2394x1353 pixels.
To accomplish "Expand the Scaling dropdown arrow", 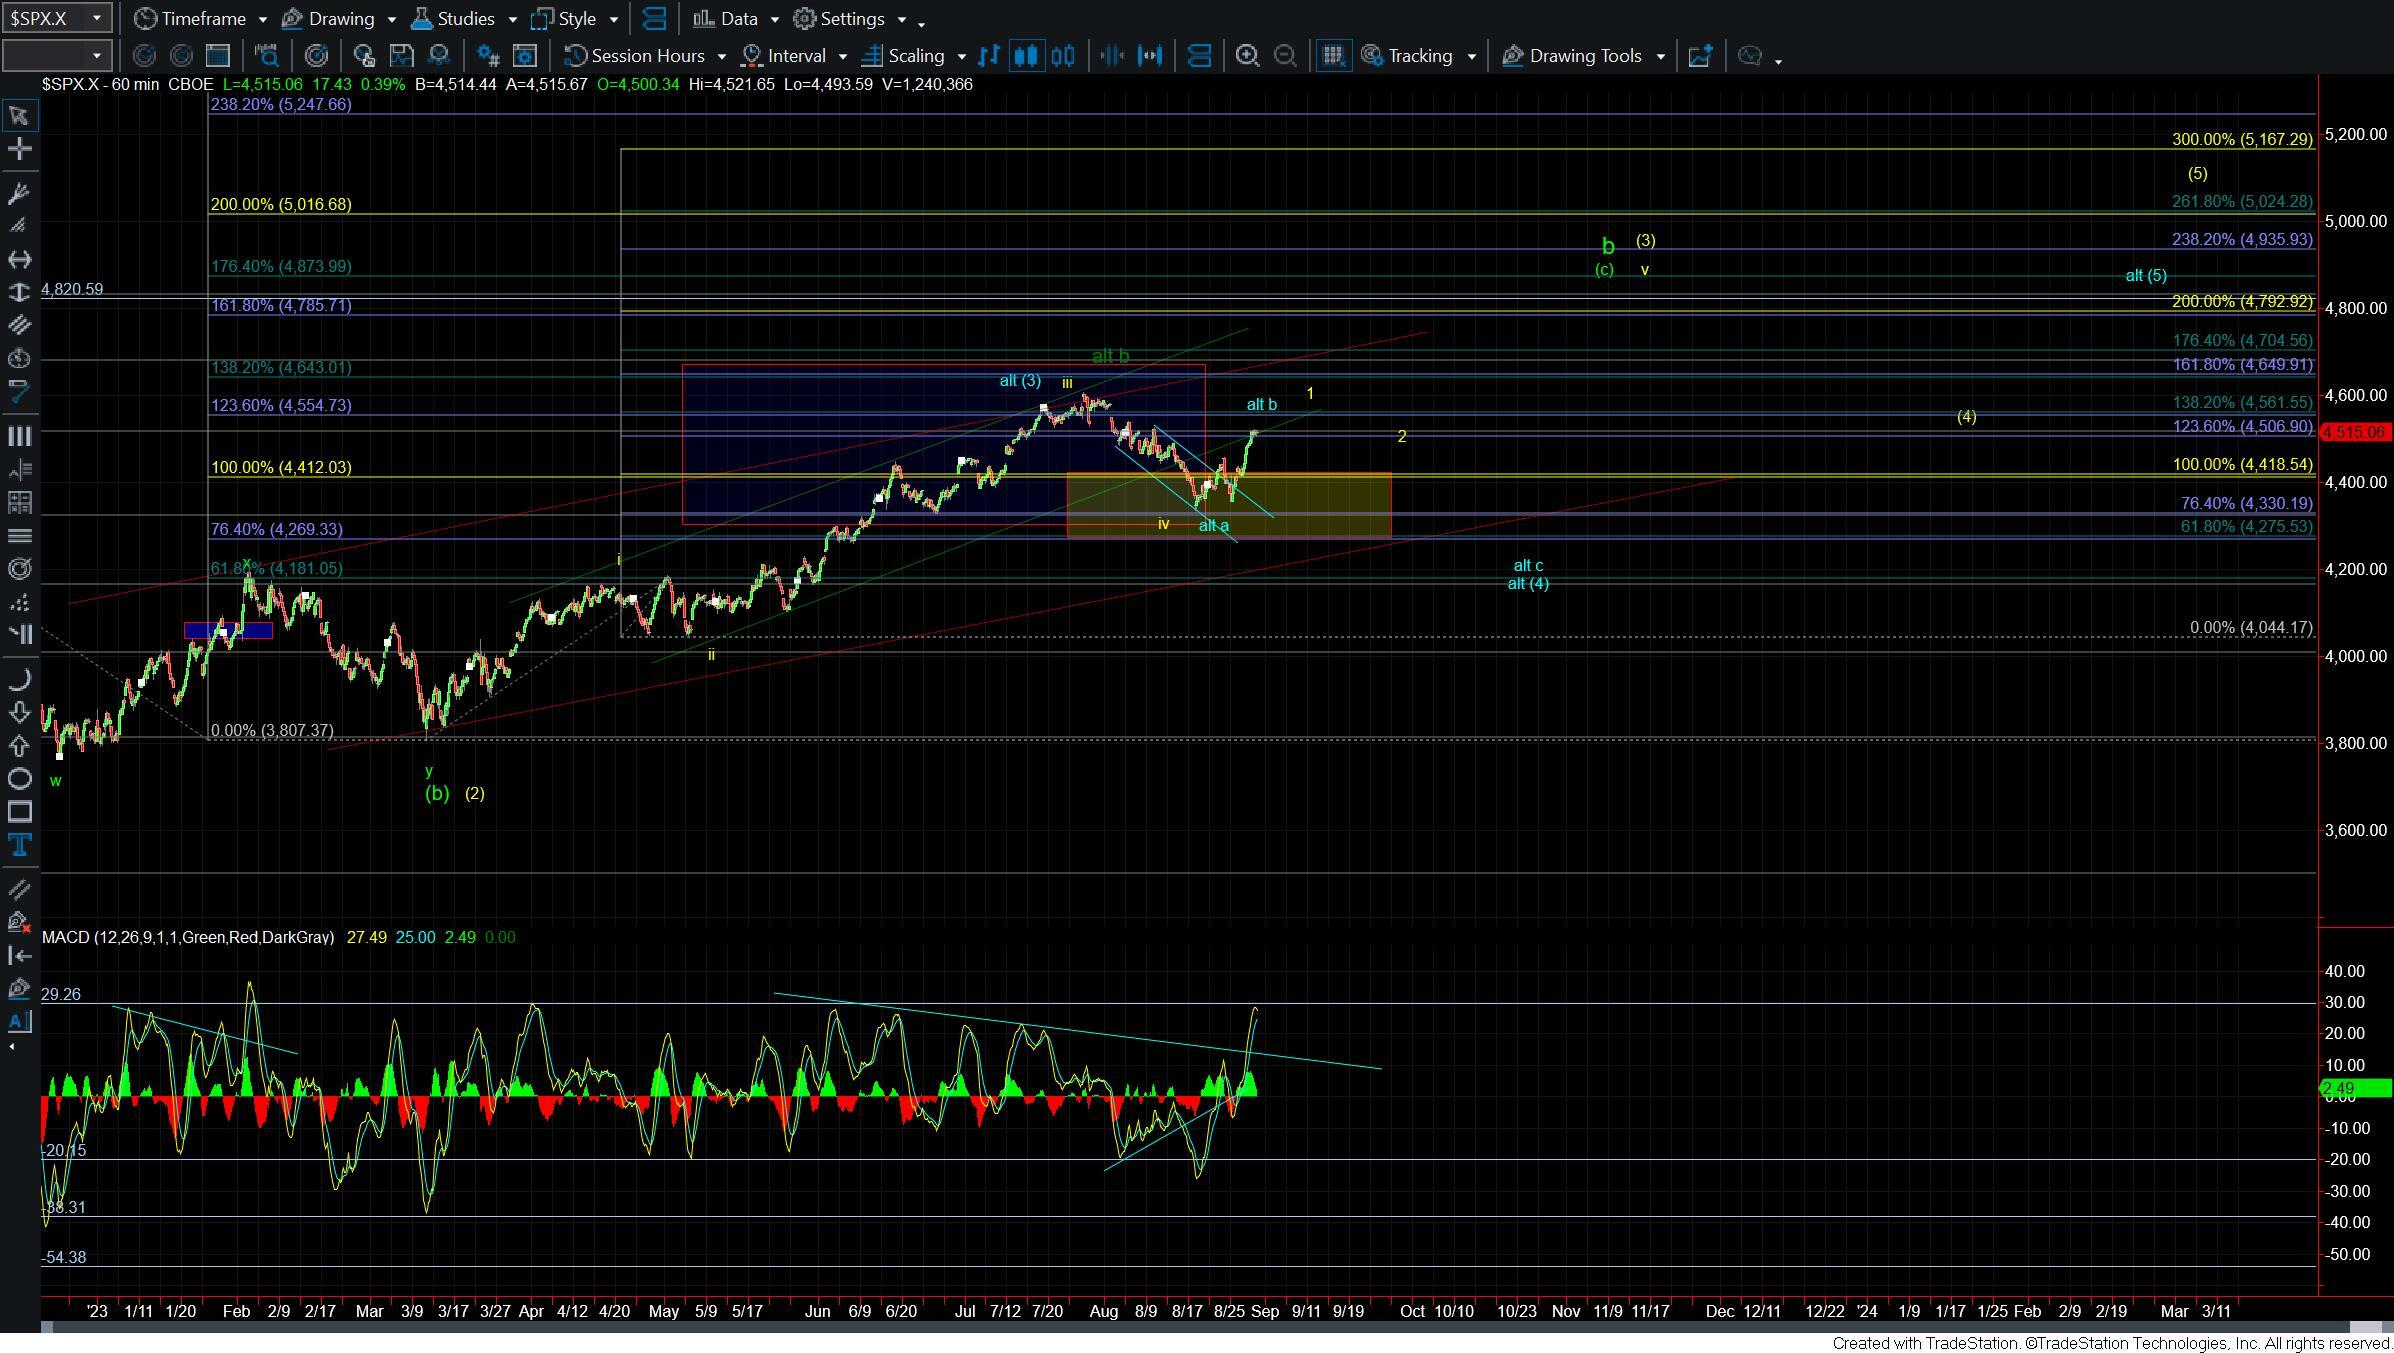I will point(961,57).
